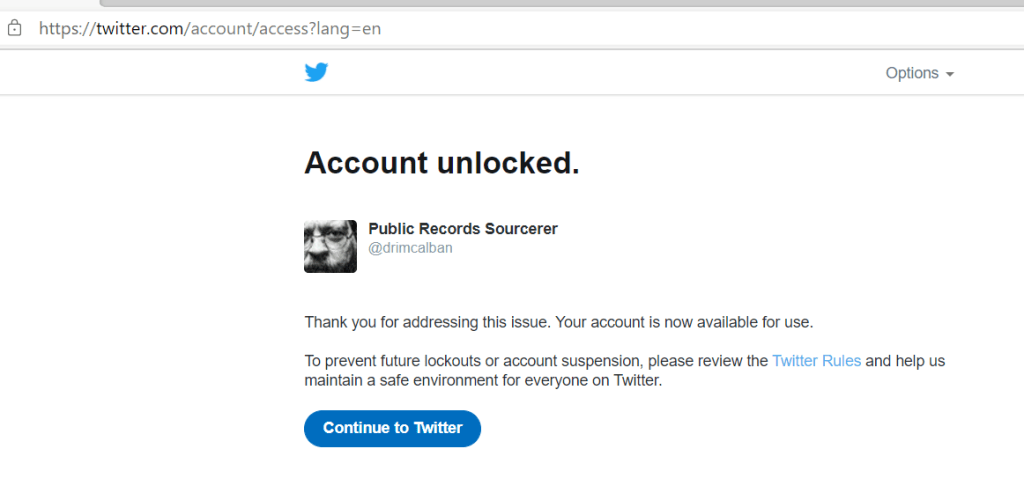Screen dimensions: 1024x493
Task: Click 'Your account is now available for use' text
Action: 684,322
